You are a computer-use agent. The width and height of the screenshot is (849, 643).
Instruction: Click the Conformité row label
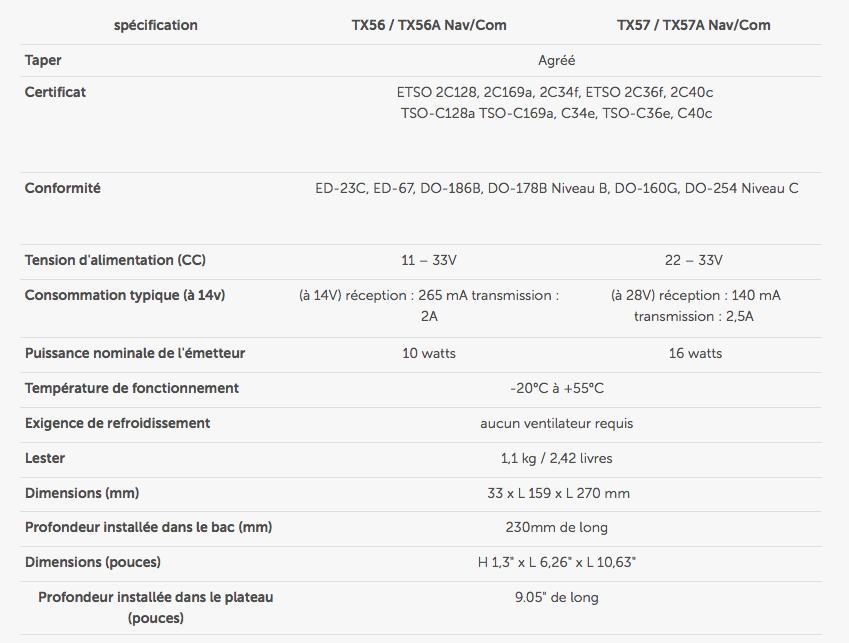point(63,188)
